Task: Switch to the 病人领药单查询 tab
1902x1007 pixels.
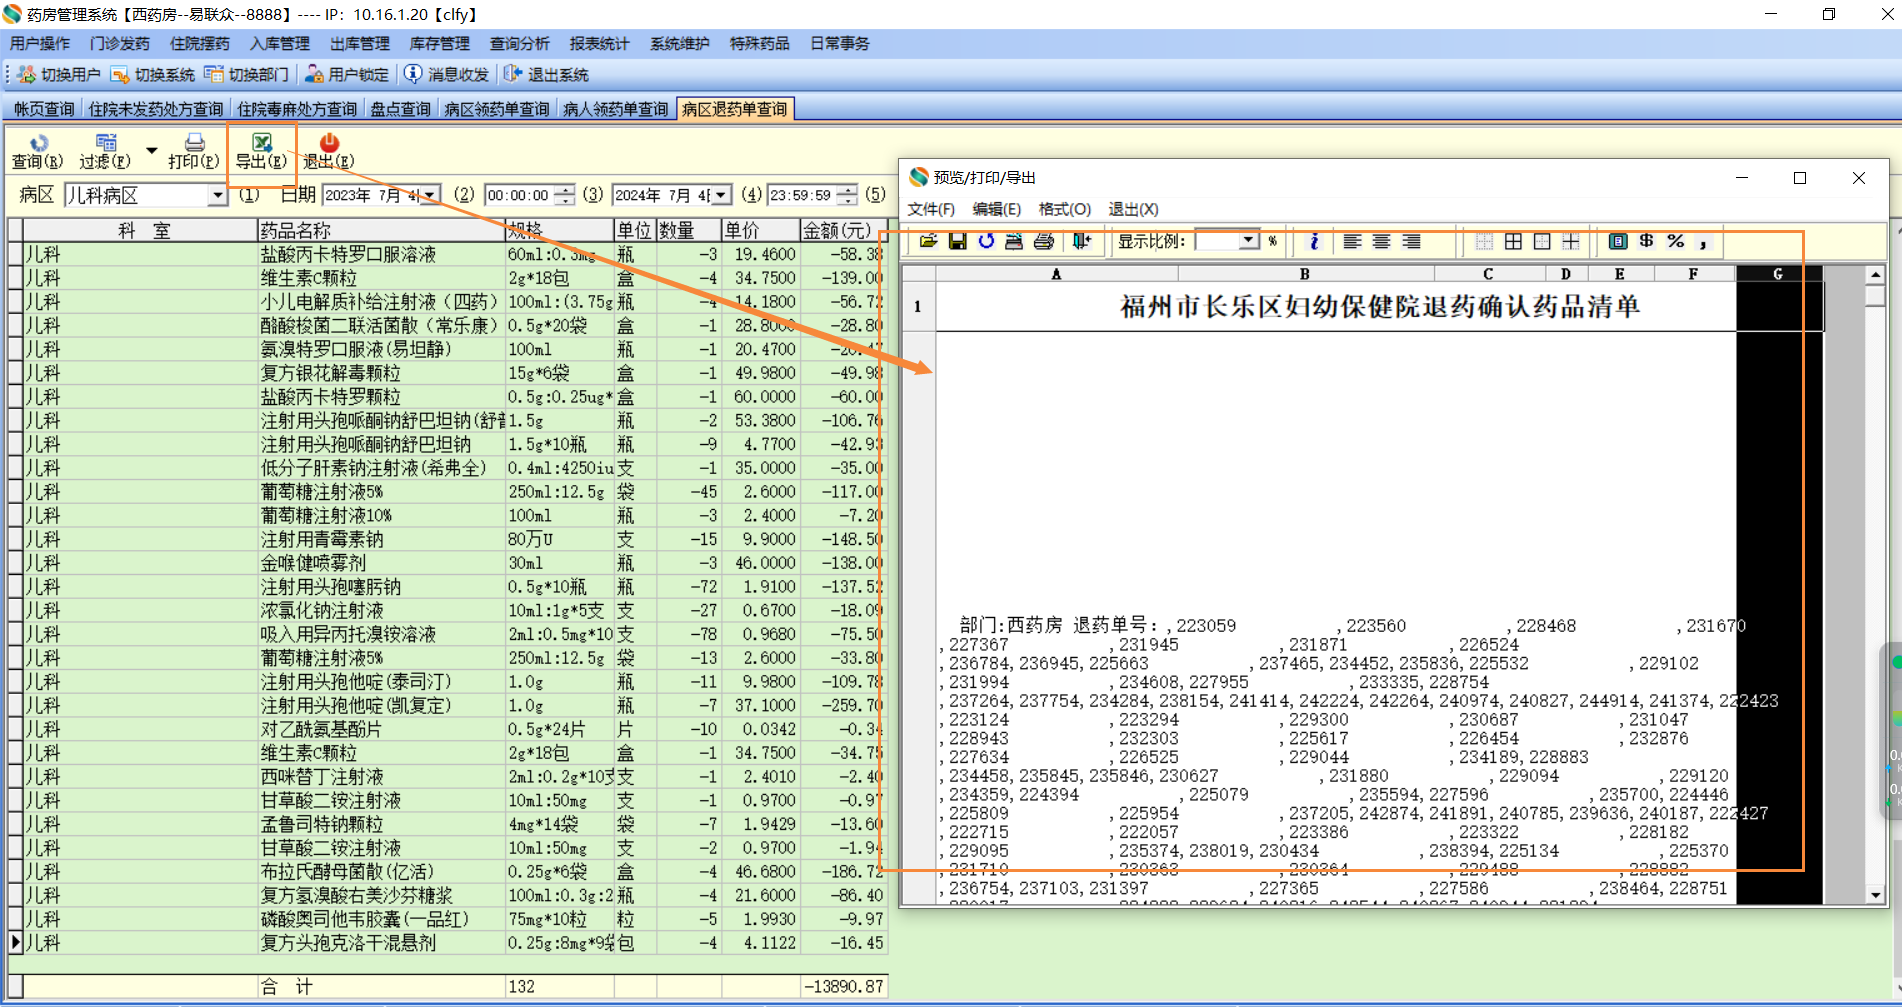Action: click(x=616, y=109)
